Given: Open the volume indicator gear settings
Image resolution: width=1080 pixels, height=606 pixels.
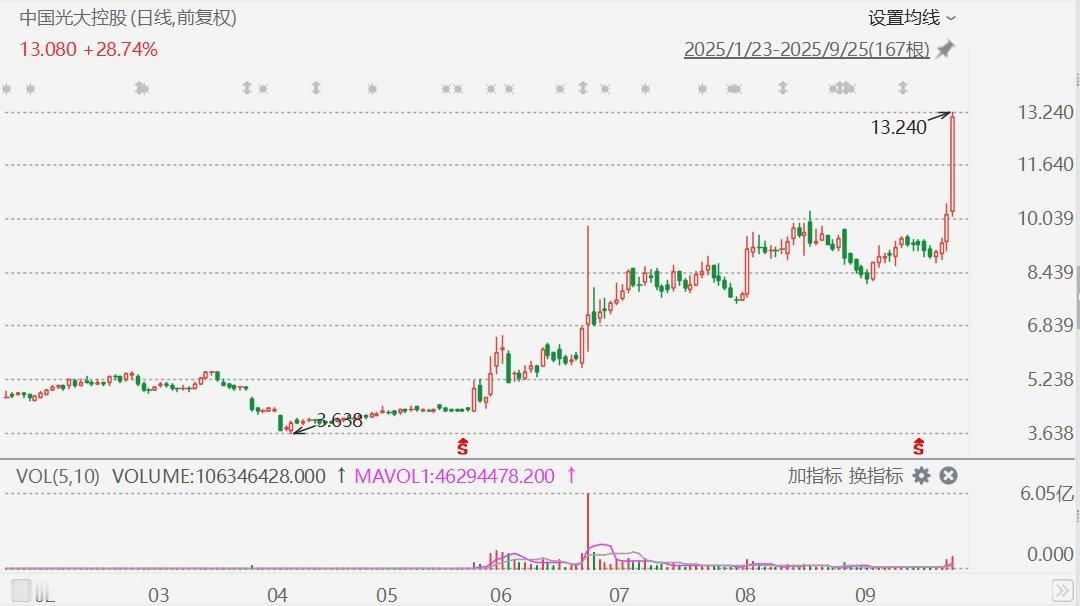Looking at the screenshot, I should 921,476.
